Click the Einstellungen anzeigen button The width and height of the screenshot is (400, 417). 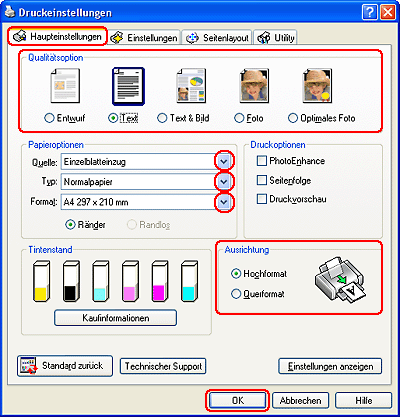click(x=330, y=366)
